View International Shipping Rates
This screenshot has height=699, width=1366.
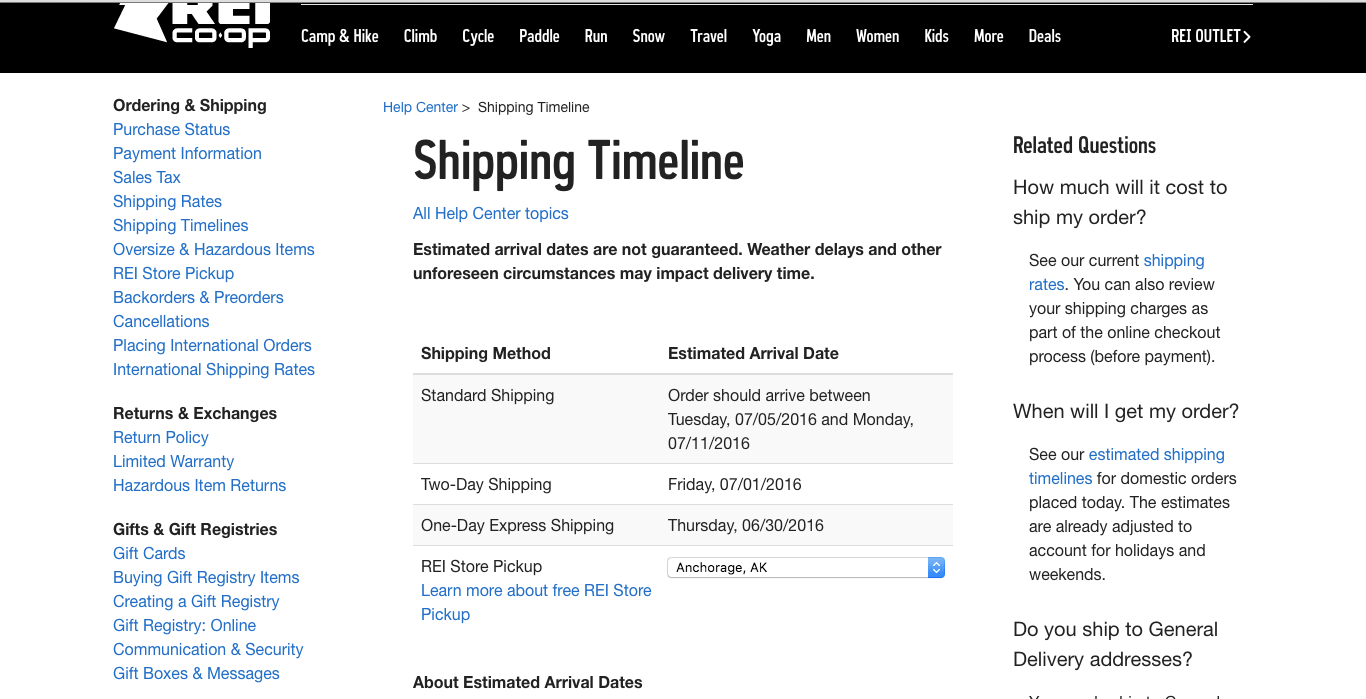click(213, 369)
